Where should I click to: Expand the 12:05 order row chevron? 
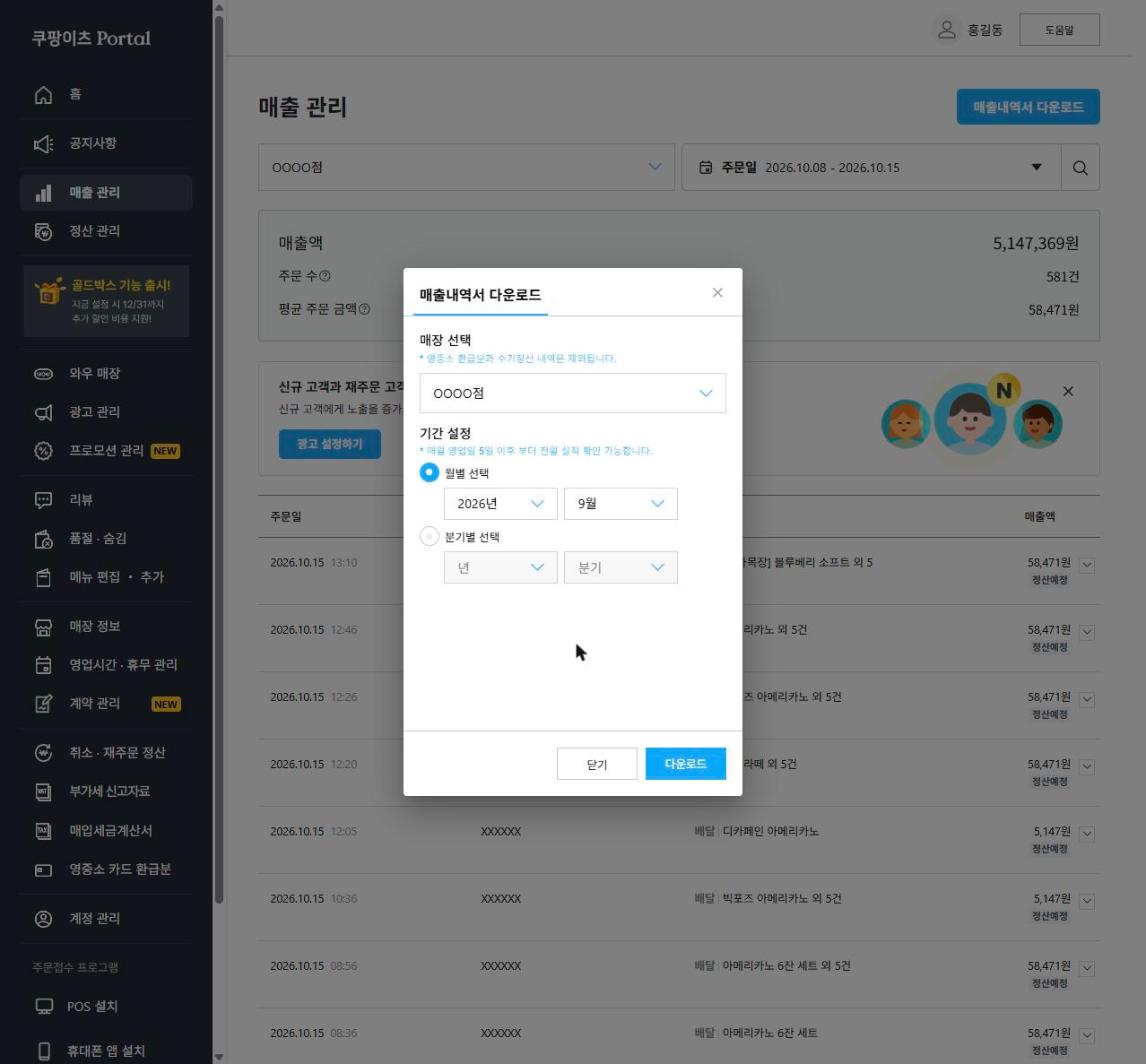click(x=1087, y=834)
